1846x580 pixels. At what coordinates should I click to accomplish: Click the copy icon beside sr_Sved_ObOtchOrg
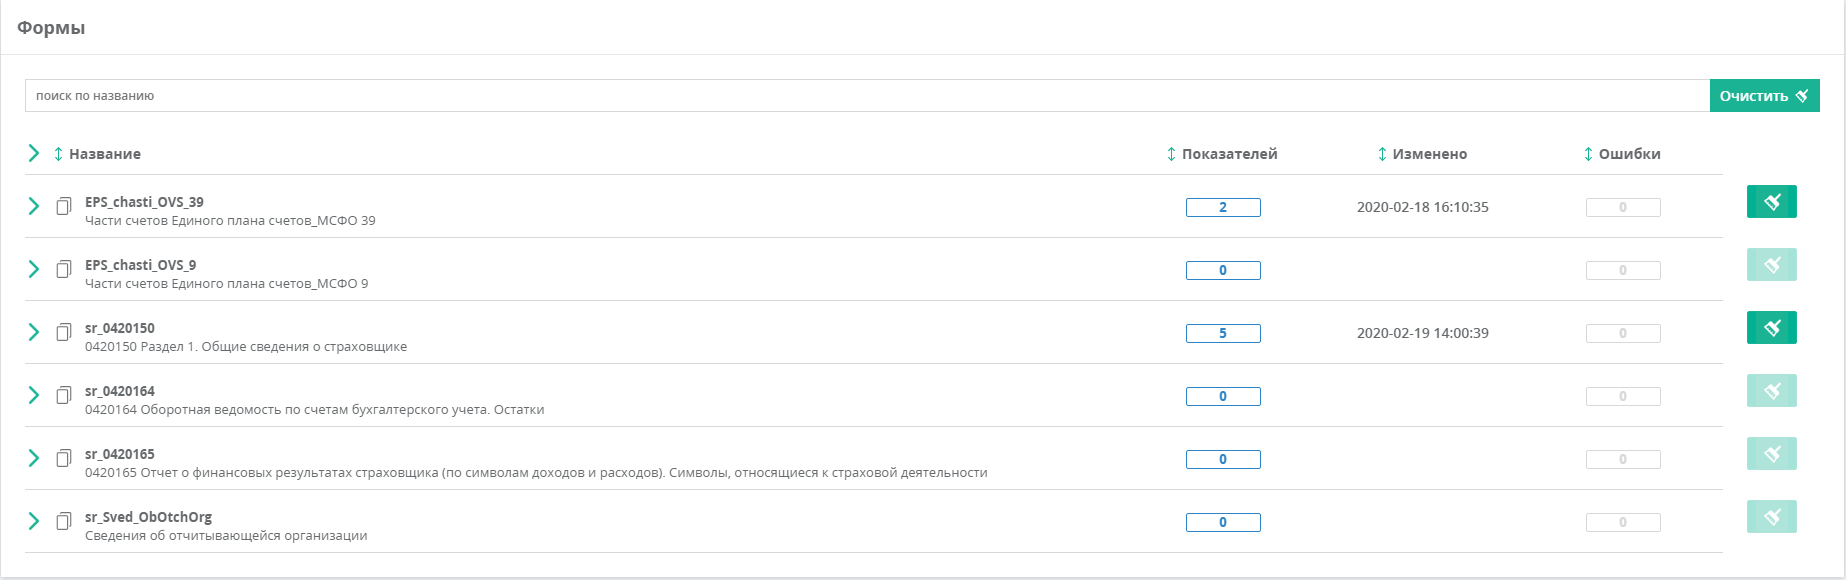[x=64, y=521]
